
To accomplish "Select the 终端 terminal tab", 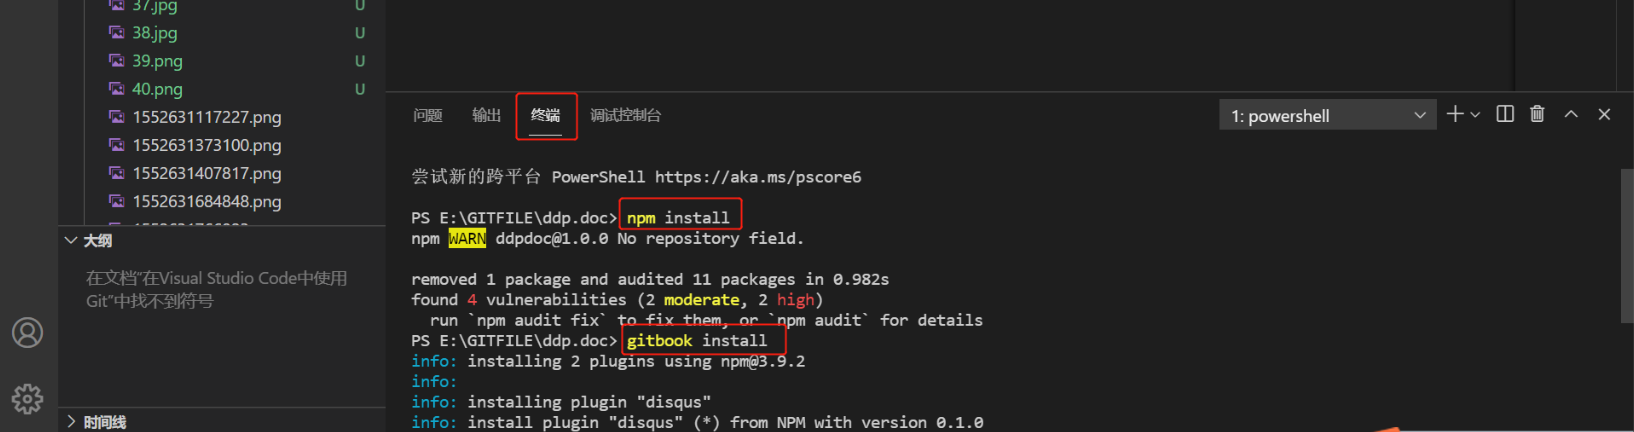I will 546,116.
